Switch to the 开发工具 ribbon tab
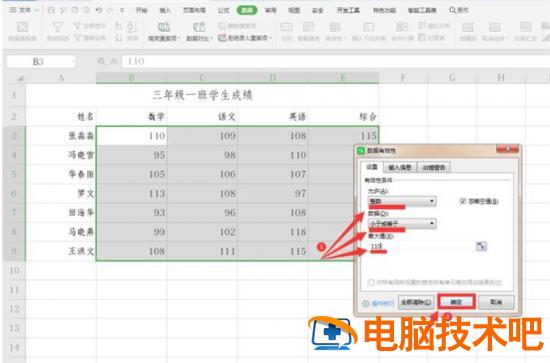Viewport: 550px width, 363px height. pos(348,10)
